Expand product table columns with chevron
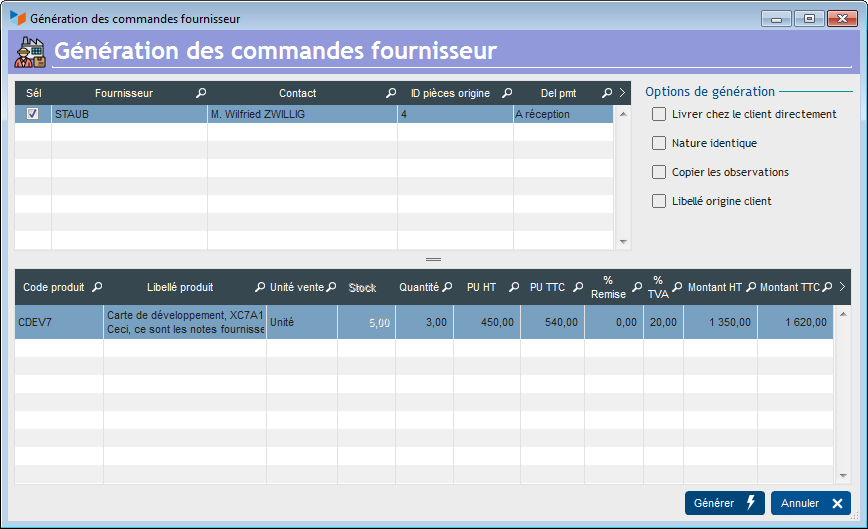The image size is (868, 529). click(842, 287)
